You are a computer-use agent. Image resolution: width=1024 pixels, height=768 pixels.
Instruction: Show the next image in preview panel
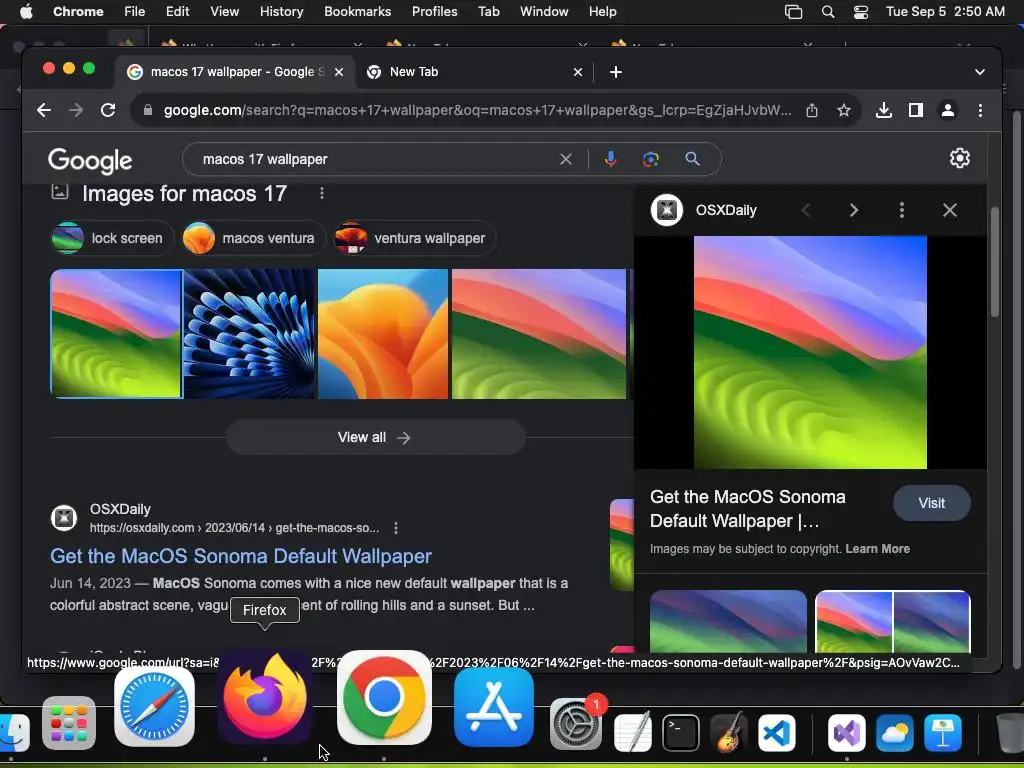click(854, 210)
